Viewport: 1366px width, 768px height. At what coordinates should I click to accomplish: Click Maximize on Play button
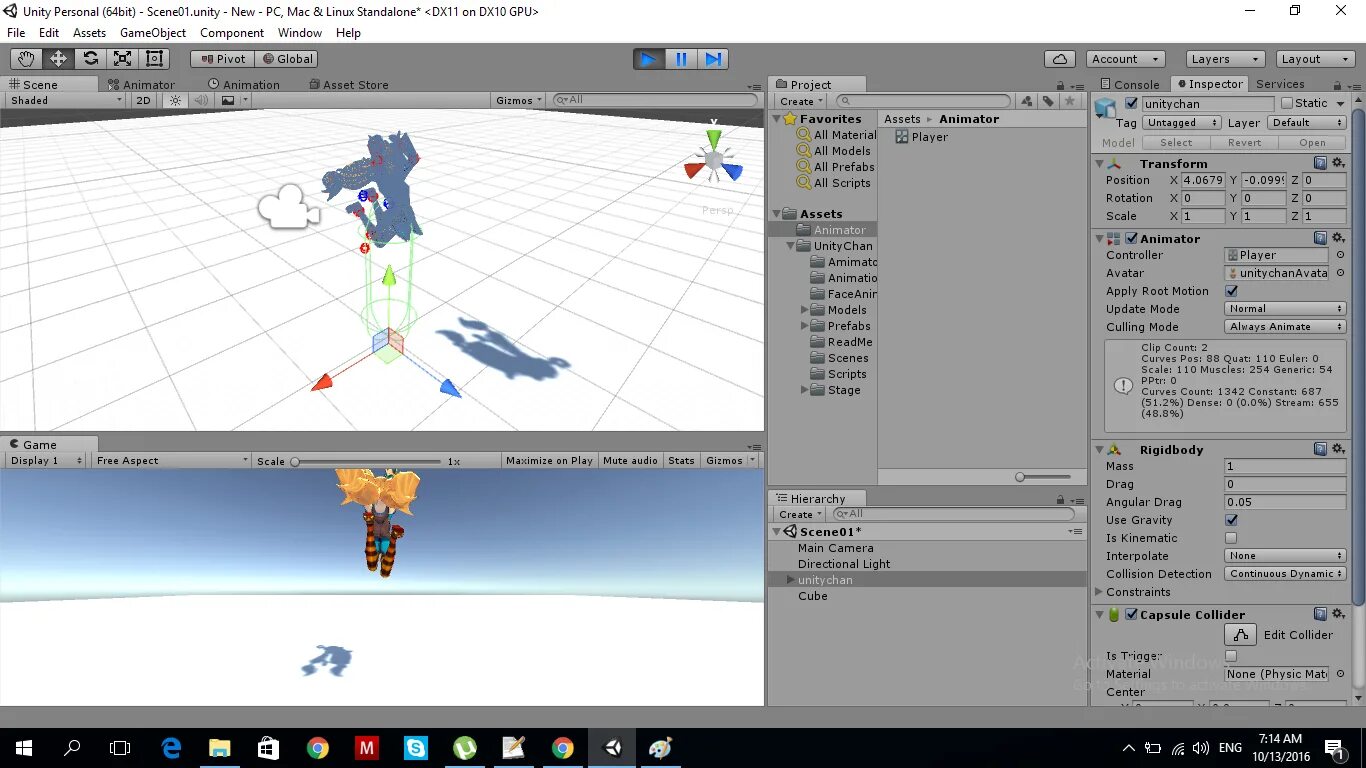pyautogui.click(x=549, y=461)
